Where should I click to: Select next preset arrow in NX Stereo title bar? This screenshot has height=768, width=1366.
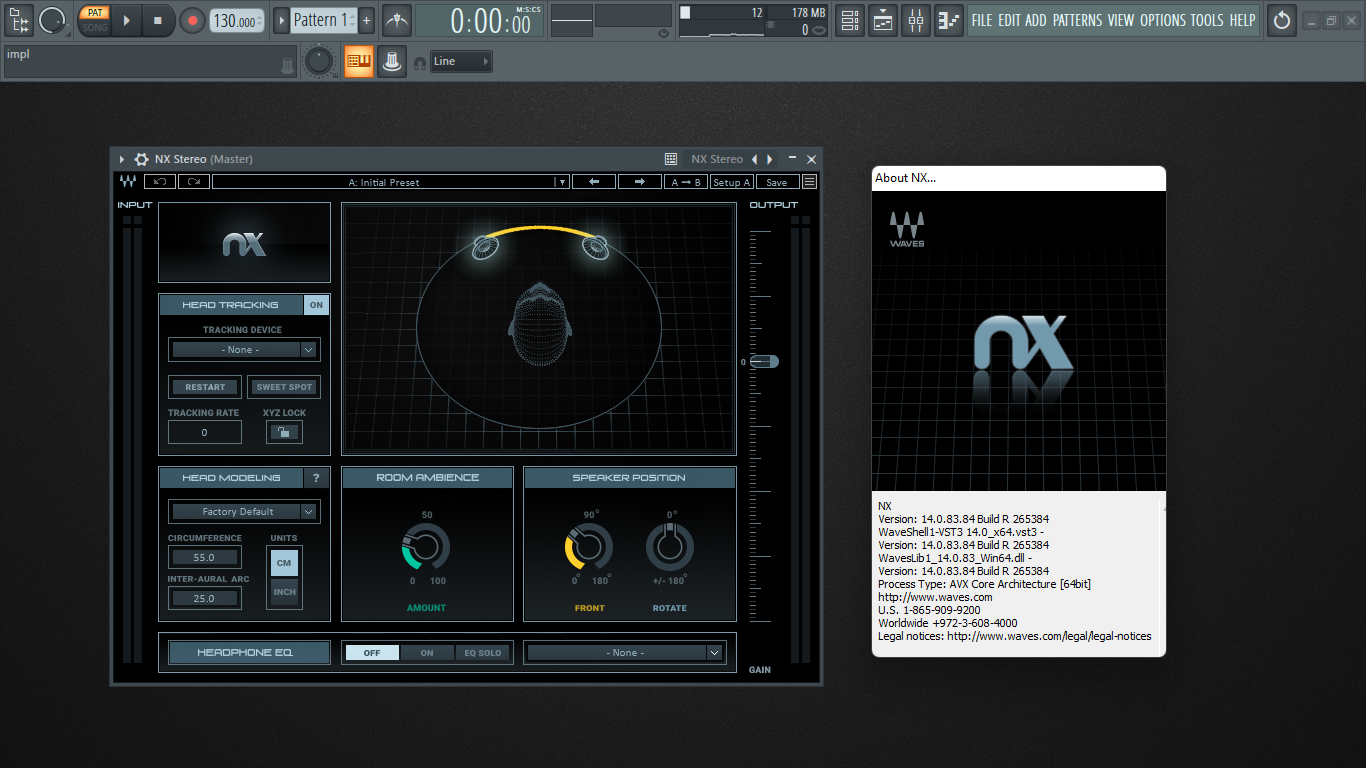(769, 159)
